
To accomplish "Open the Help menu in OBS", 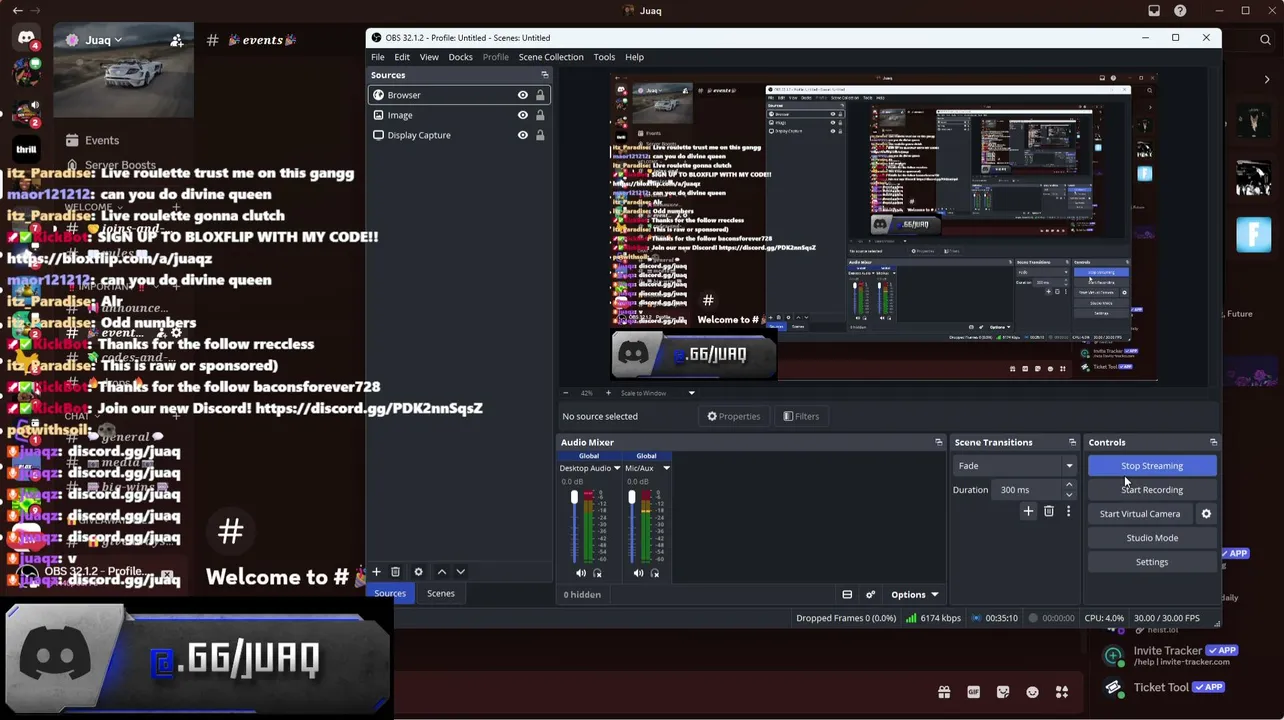I will click(634, 57).
